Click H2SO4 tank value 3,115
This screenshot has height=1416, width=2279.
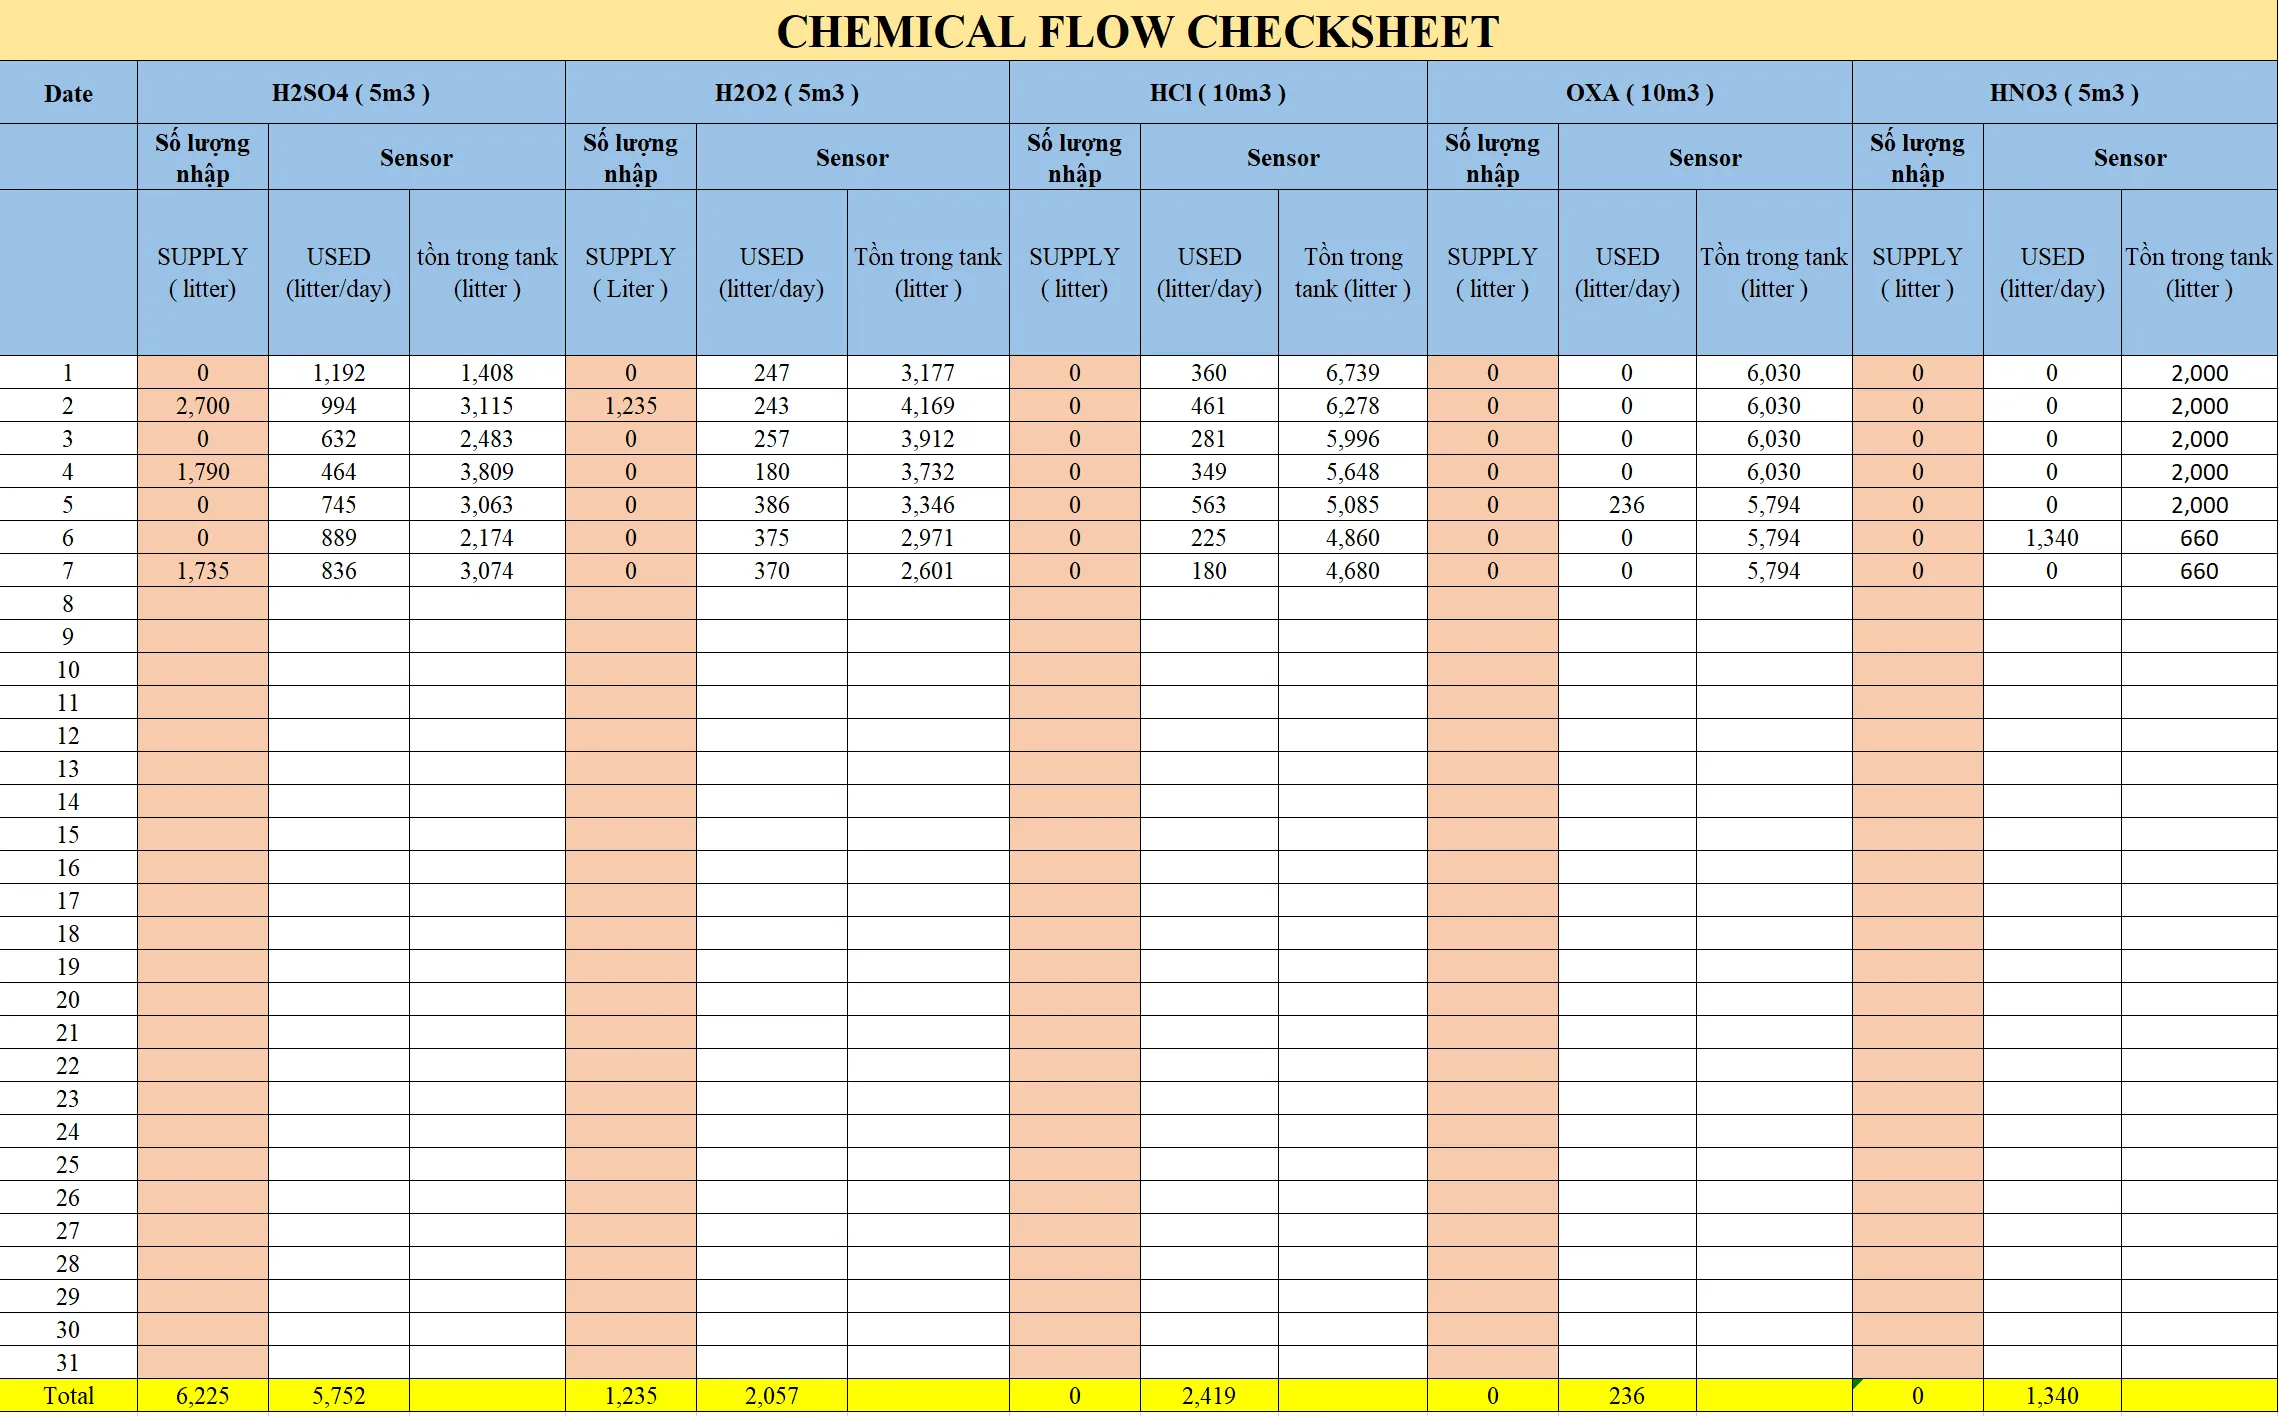[x=487, y=406]
